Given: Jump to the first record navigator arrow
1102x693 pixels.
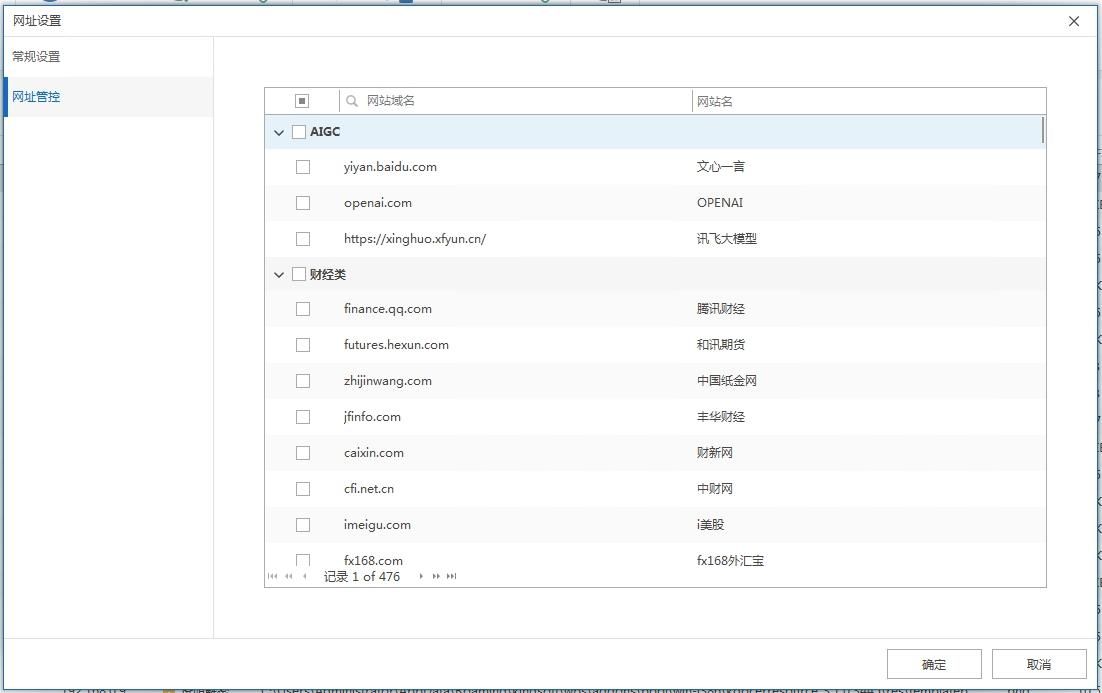Looking at the screenshot, I should tap(273, 576).
